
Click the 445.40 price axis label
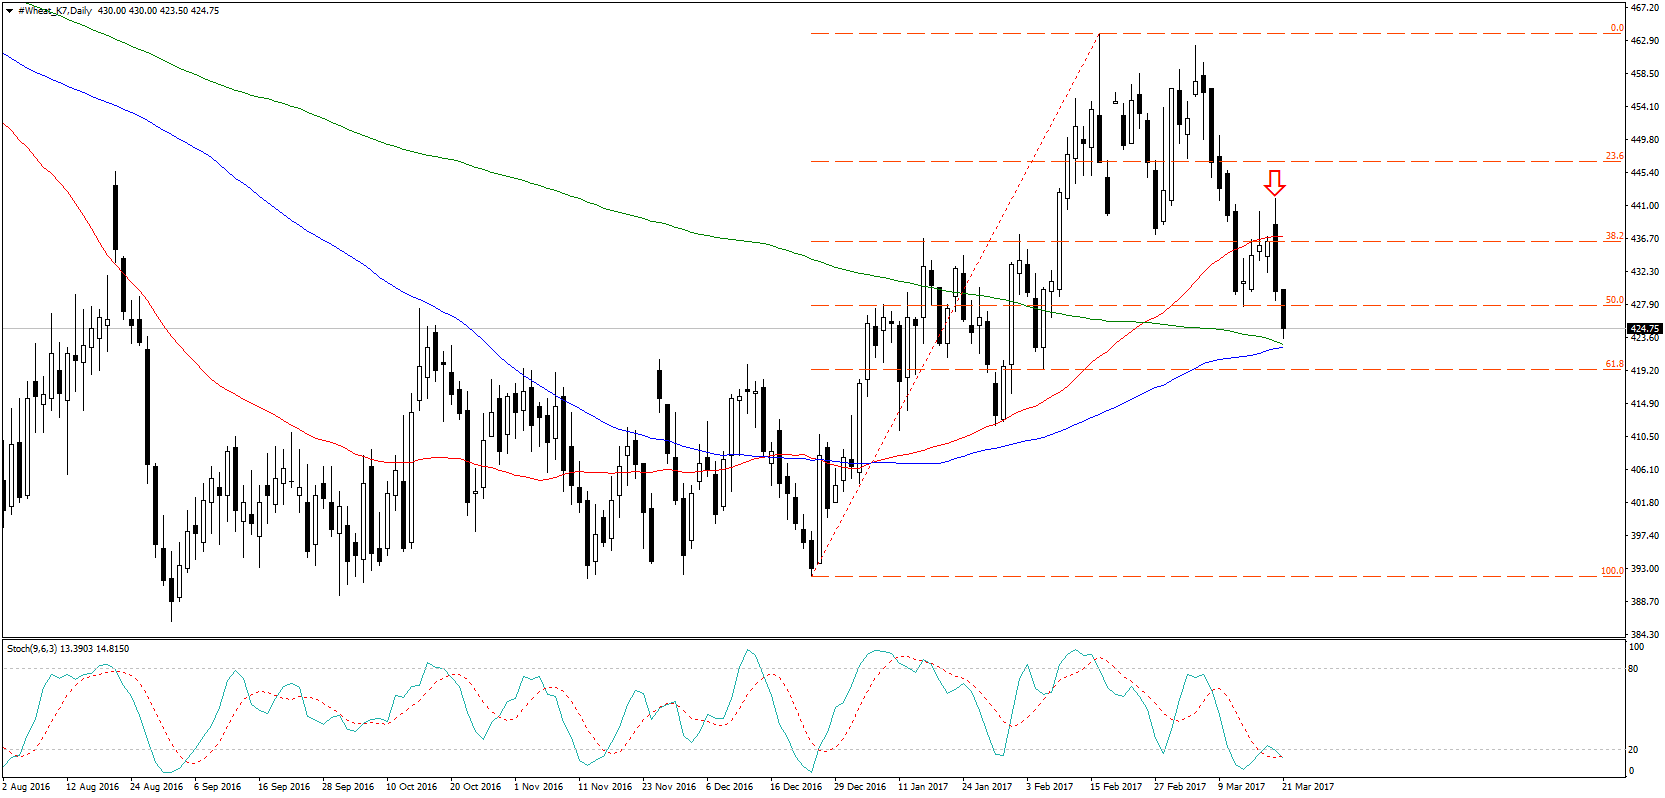1645,173
